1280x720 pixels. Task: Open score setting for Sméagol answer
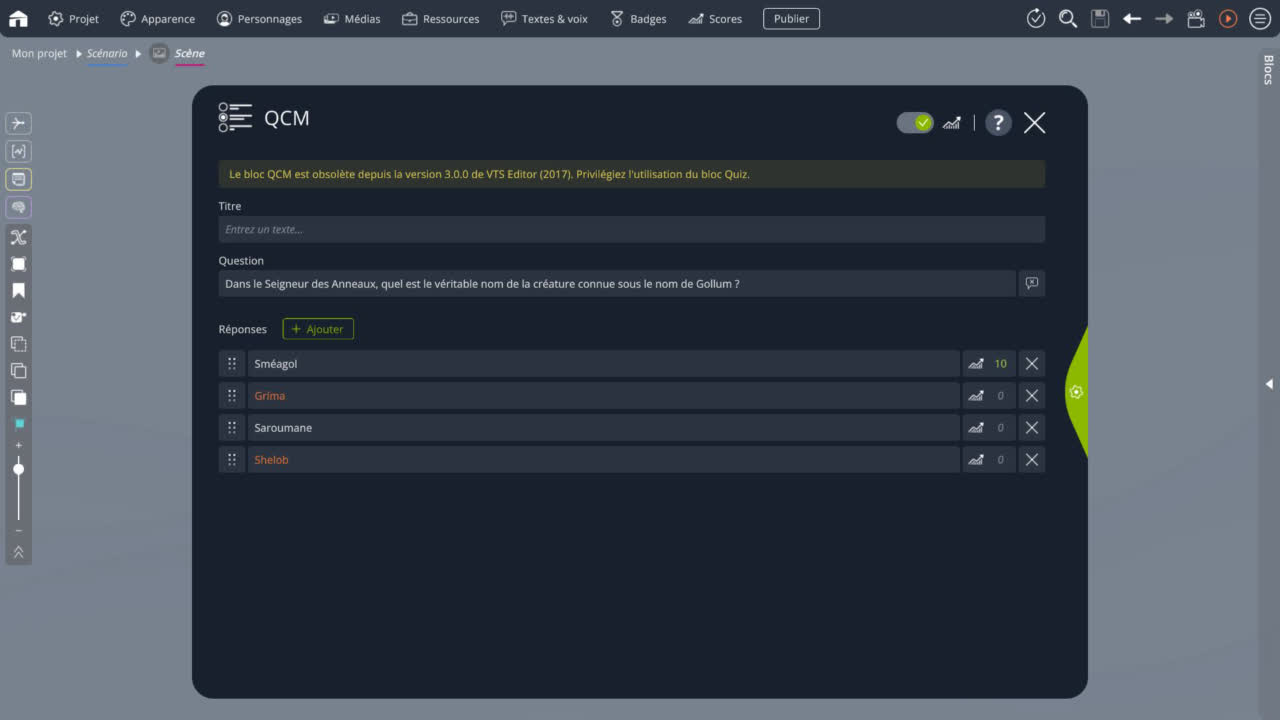pos(989,363)
